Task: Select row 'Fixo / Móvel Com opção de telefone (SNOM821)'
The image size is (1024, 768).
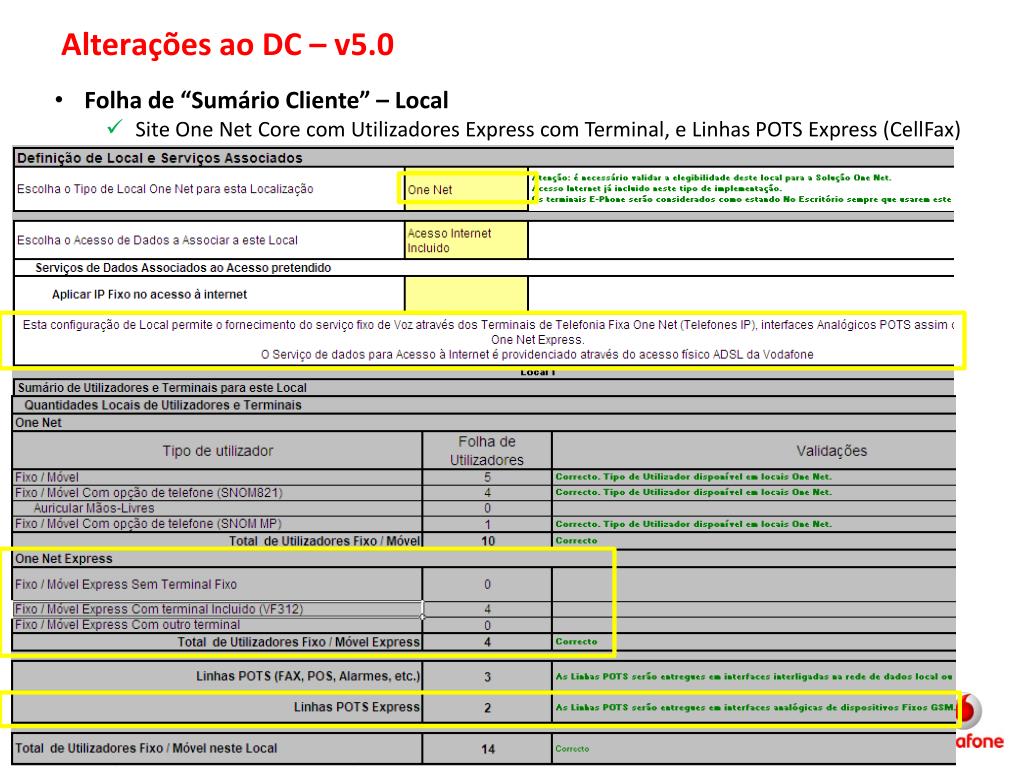Action: 149,492
